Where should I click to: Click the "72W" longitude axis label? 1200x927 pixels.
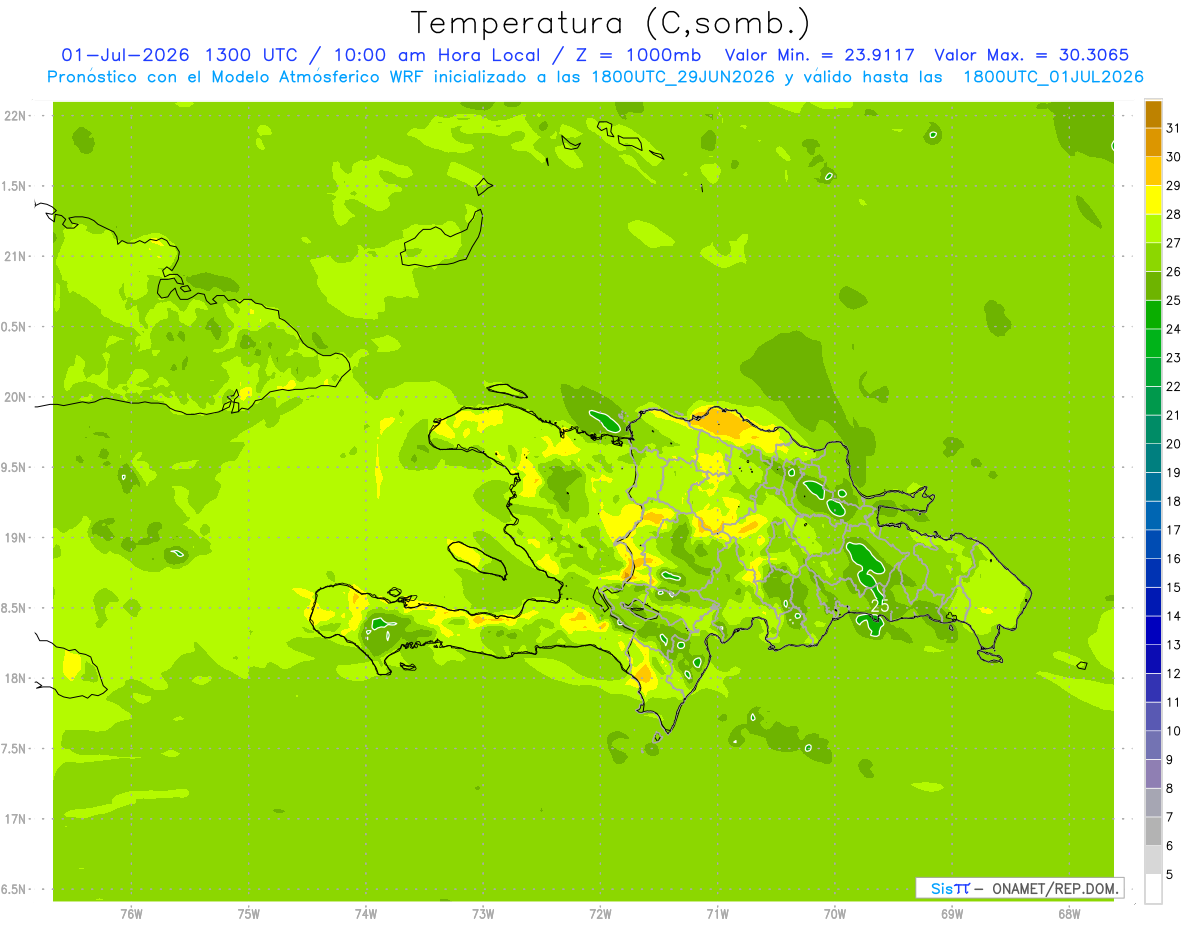coord(600,914)
